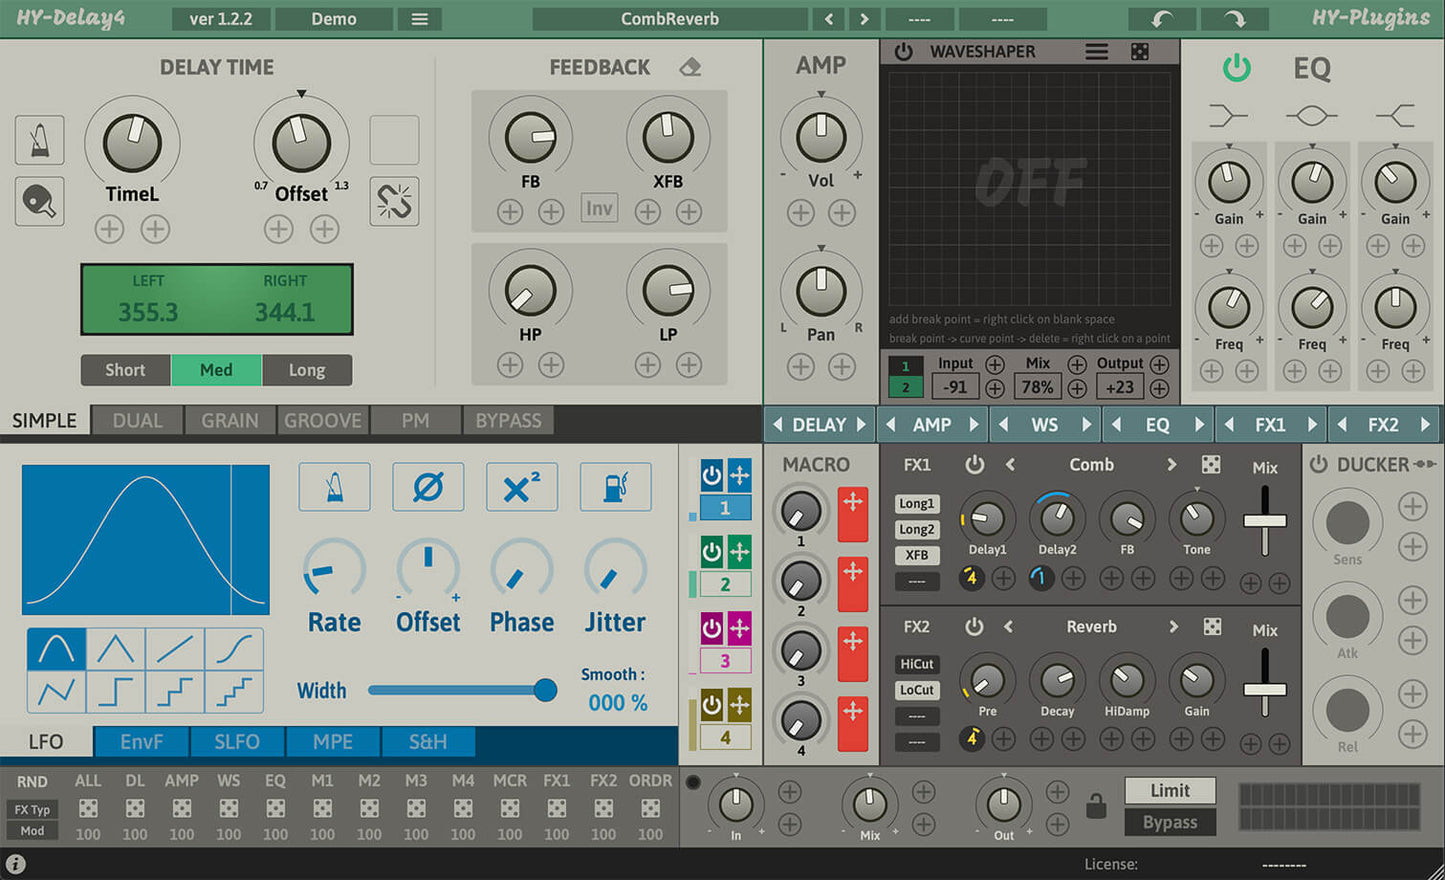Image resolution: width=1445 pixels, height=880 pixels.
Task: Go to next preset with right arrow
Action: point(864,19)
